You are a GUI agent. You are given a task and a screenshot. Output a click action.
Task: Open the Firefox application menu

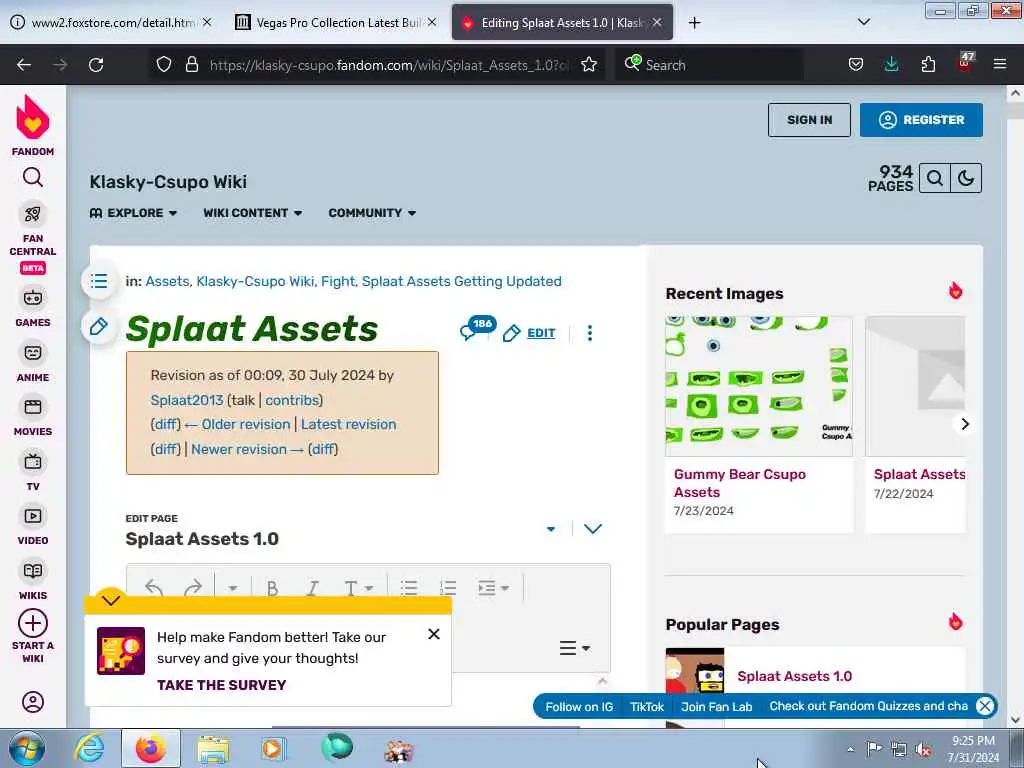(999, 64)
